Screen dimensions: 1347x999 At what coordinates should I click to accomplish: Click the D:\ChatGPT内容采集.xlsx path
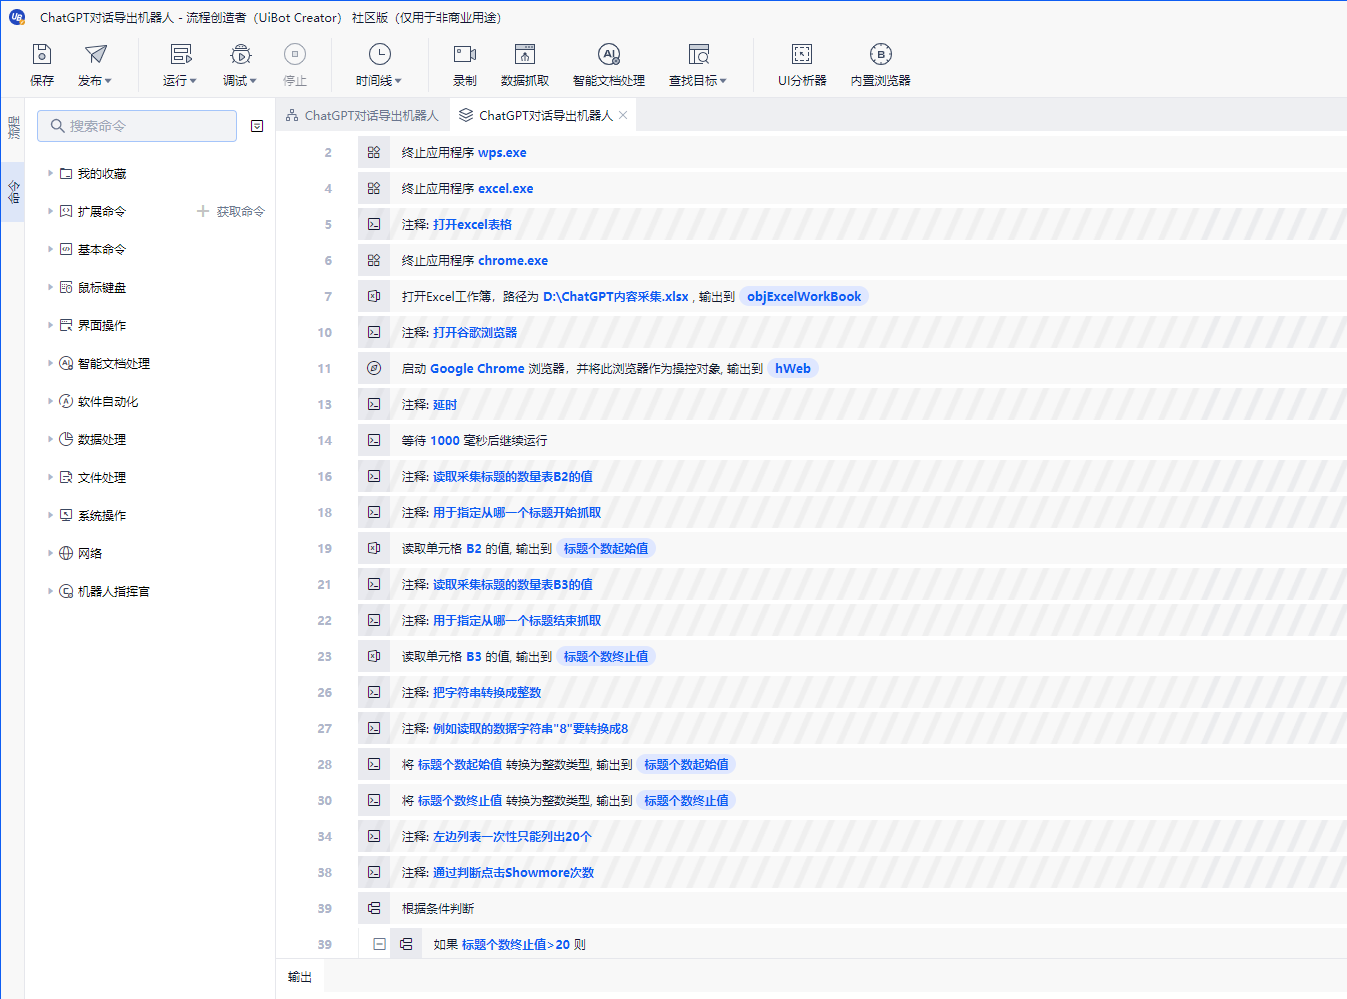(616, 296)
